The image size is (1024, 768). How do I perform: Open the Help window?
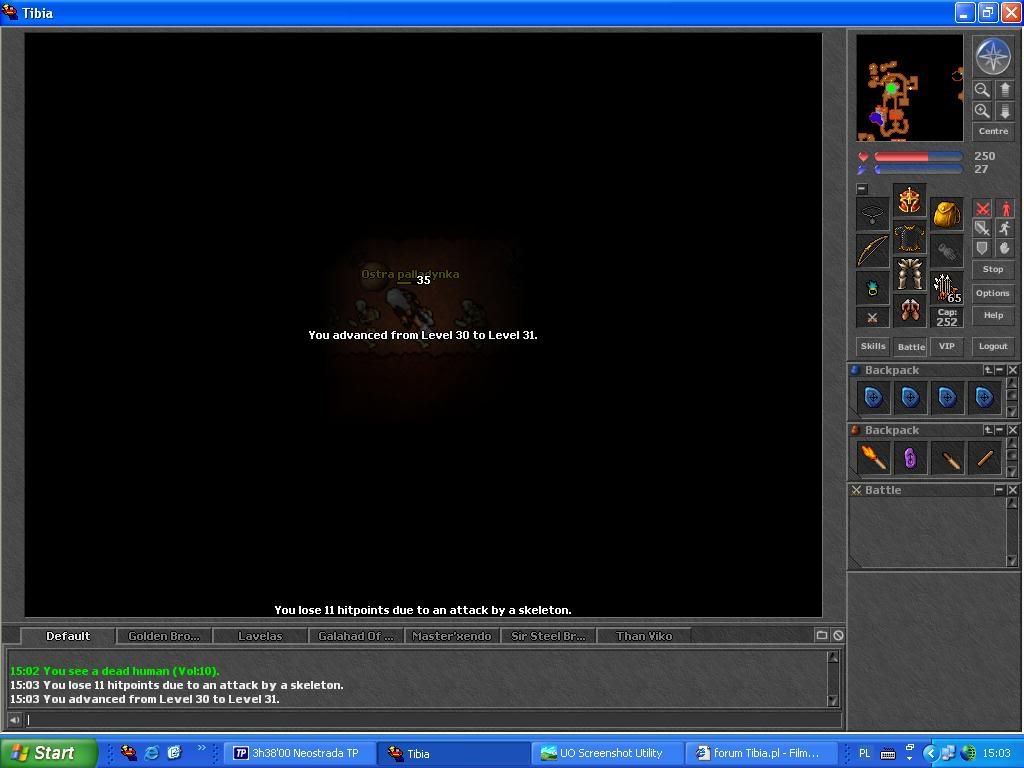click(x=993, y=315)
